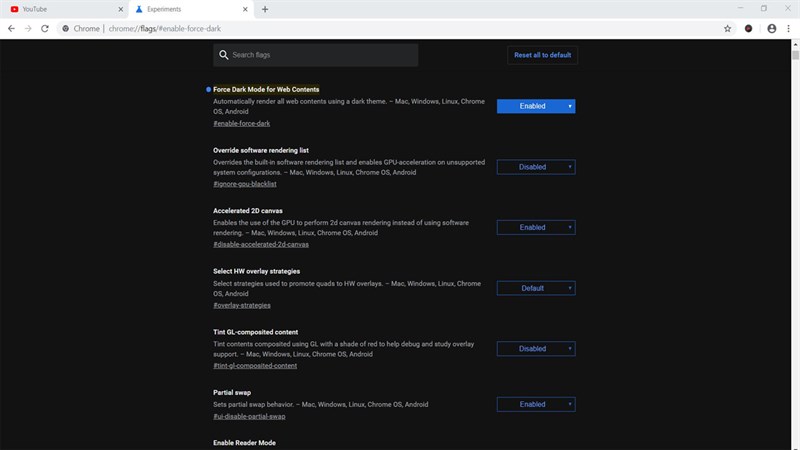Viewport: 800px width, 450px height.
Task: Click the dark extension icon beside the star
Action: click(x=748, y=29)
